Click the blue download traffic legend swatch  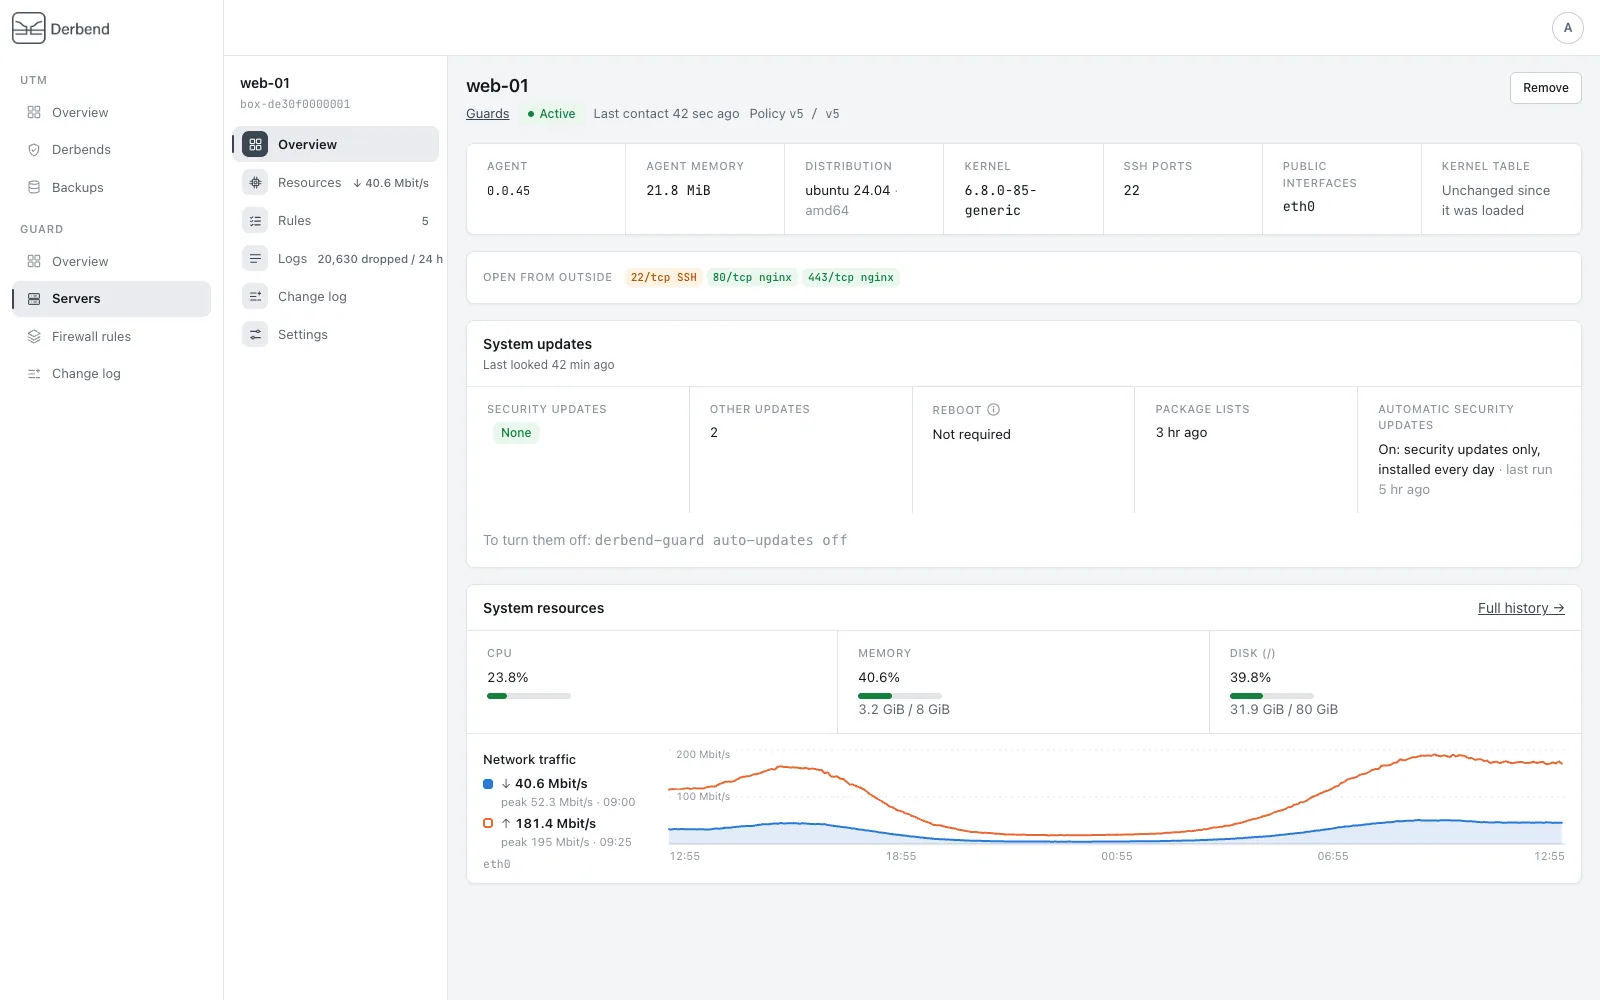488,784
